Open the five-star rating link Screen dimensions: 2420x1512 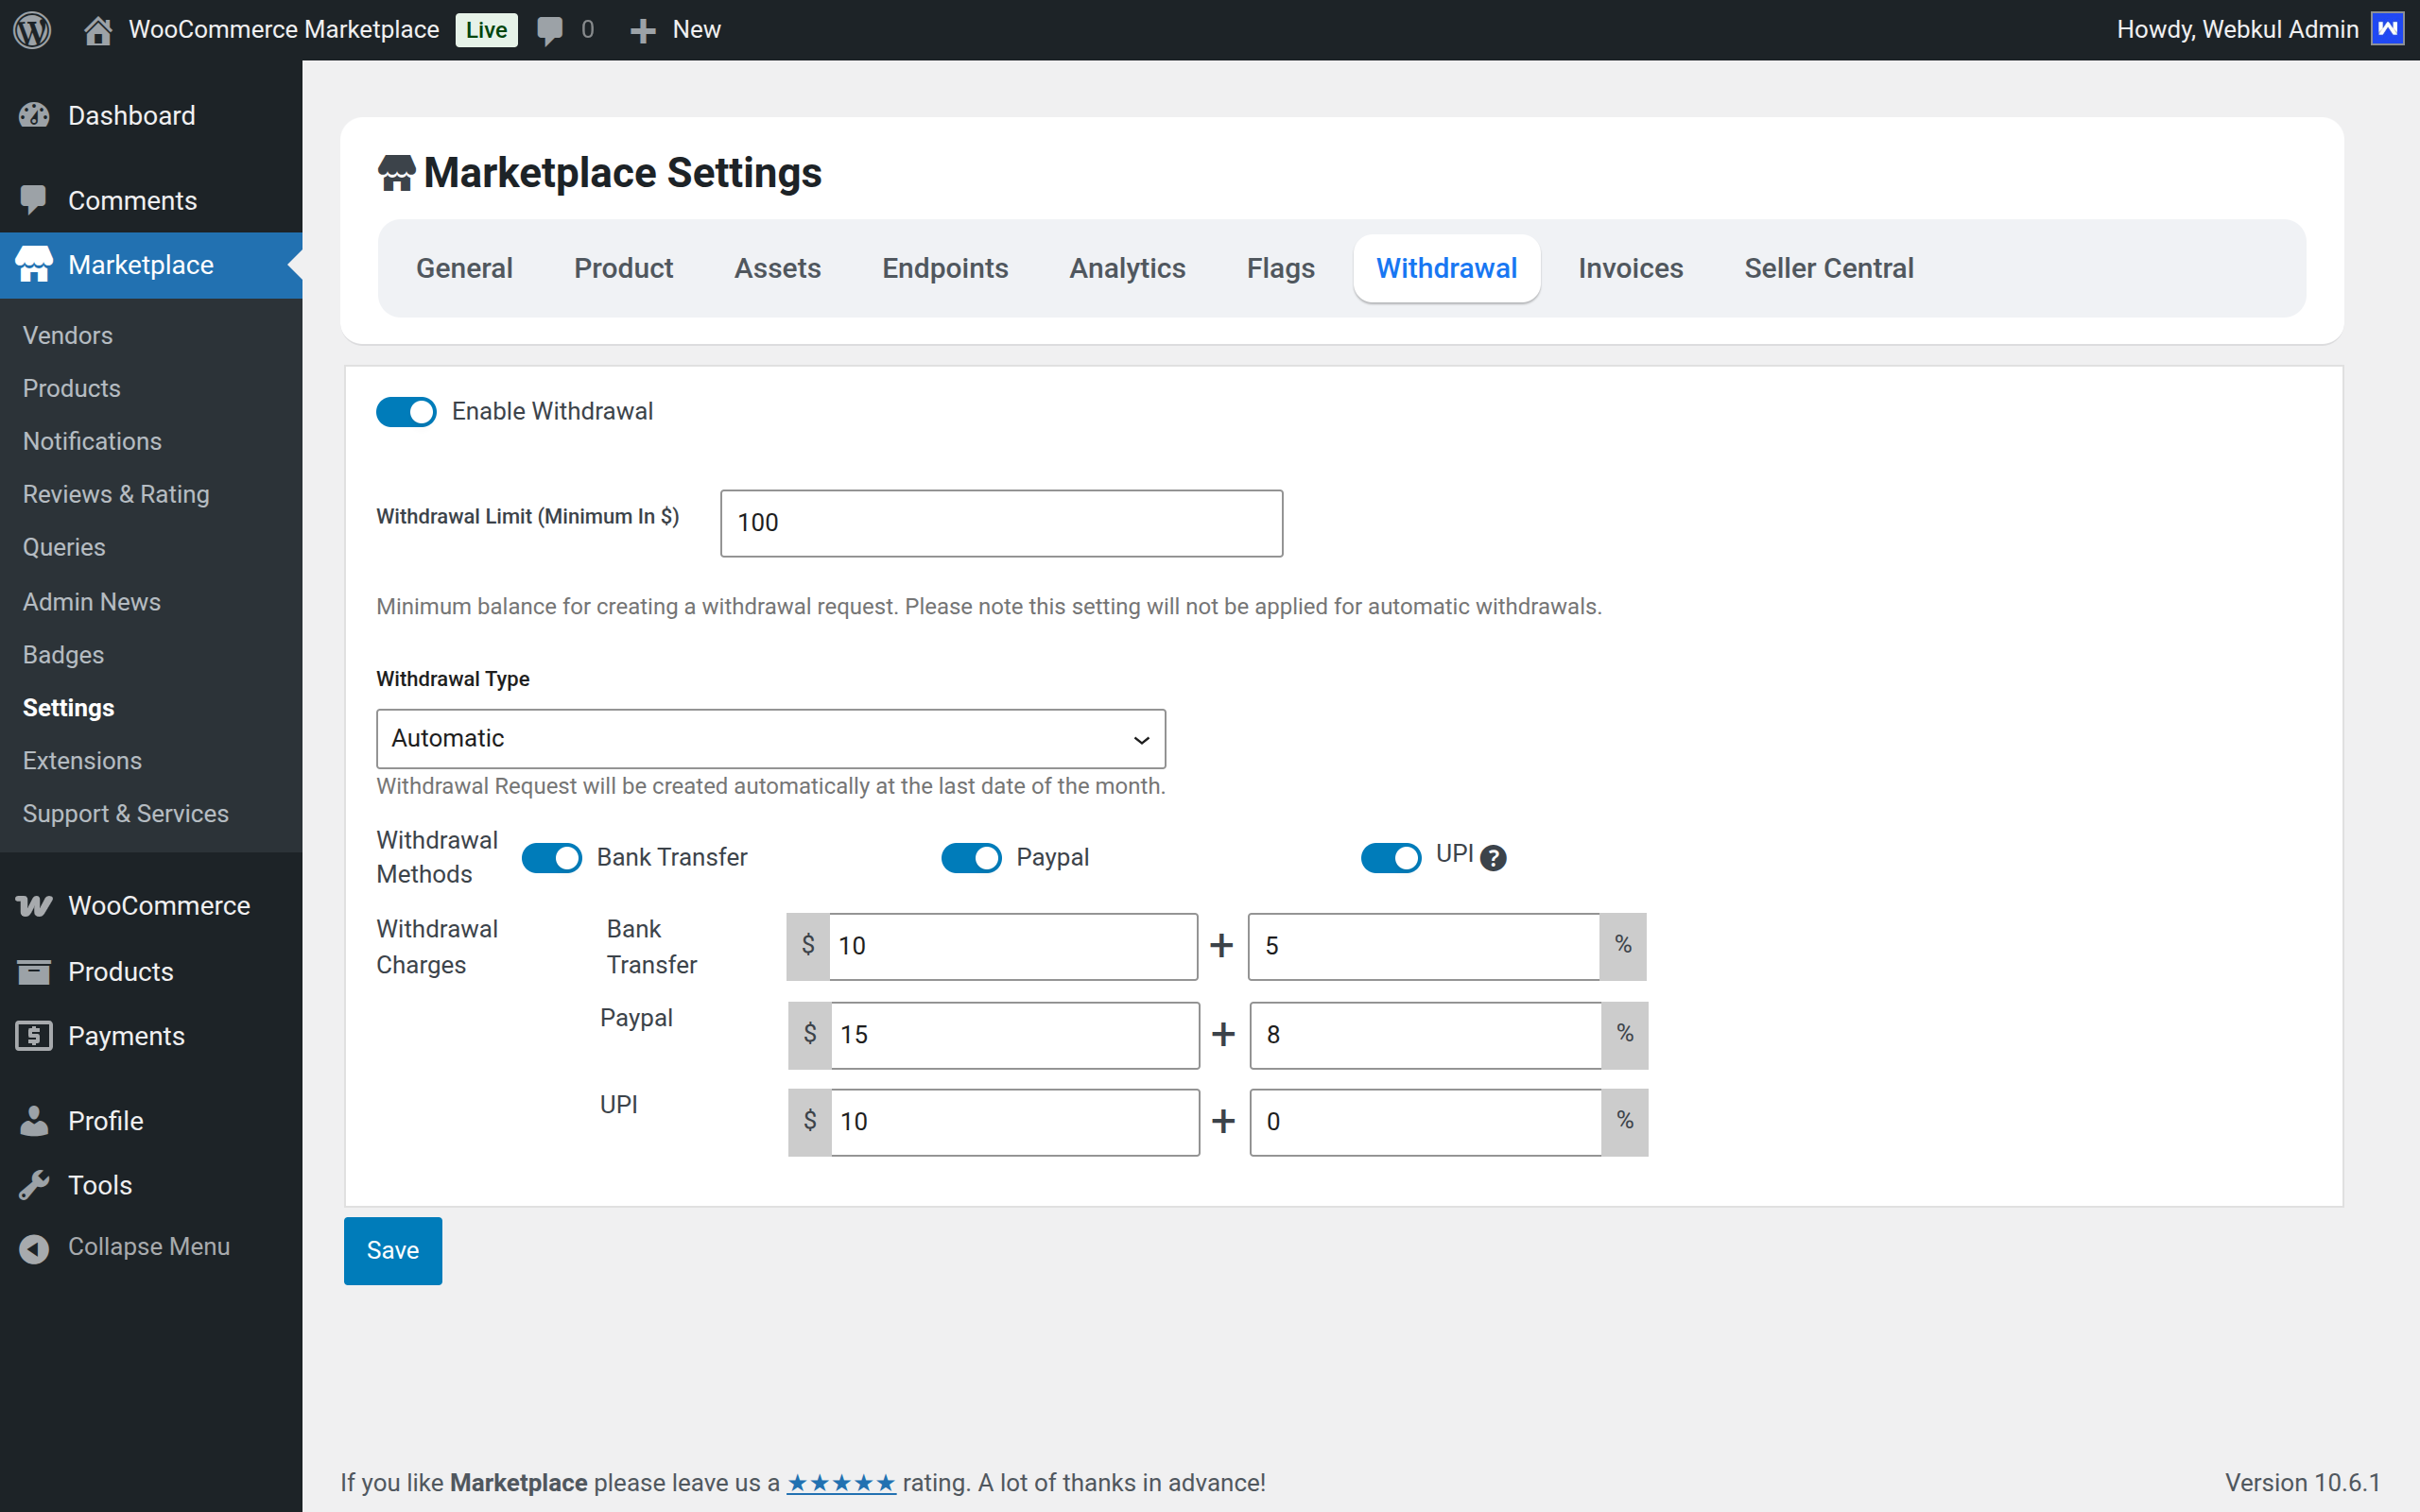(x=841, y=1482)
